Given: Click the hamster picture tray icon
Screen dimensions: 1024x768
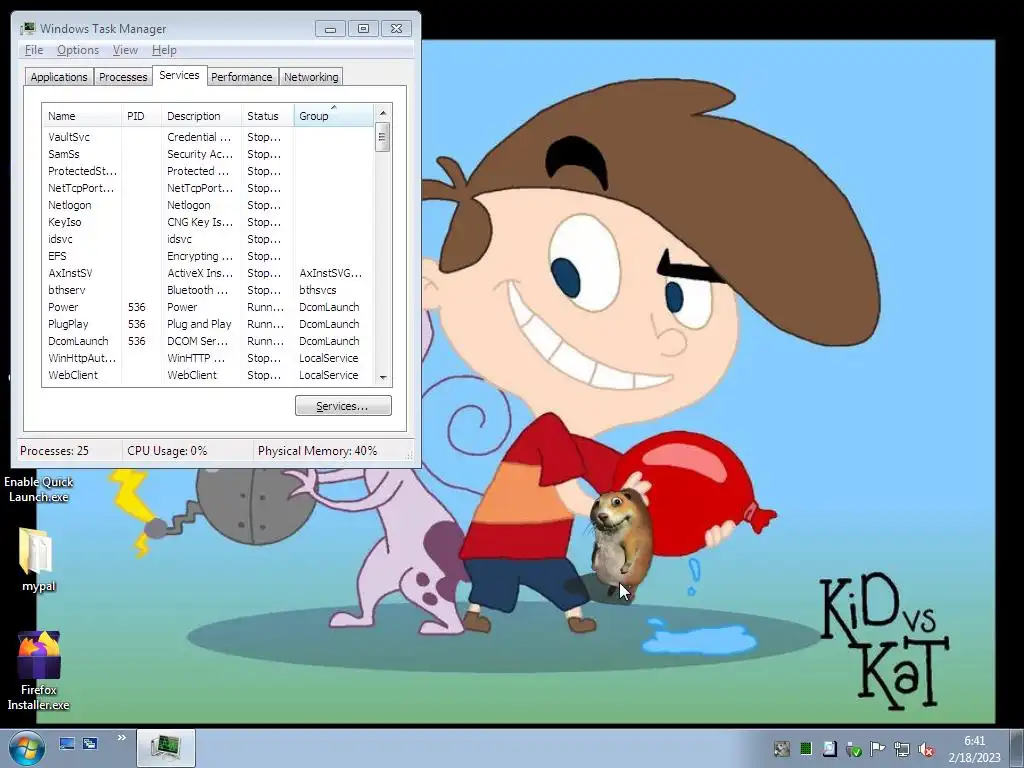Looking at the screenshot, I should click(782, 749).
